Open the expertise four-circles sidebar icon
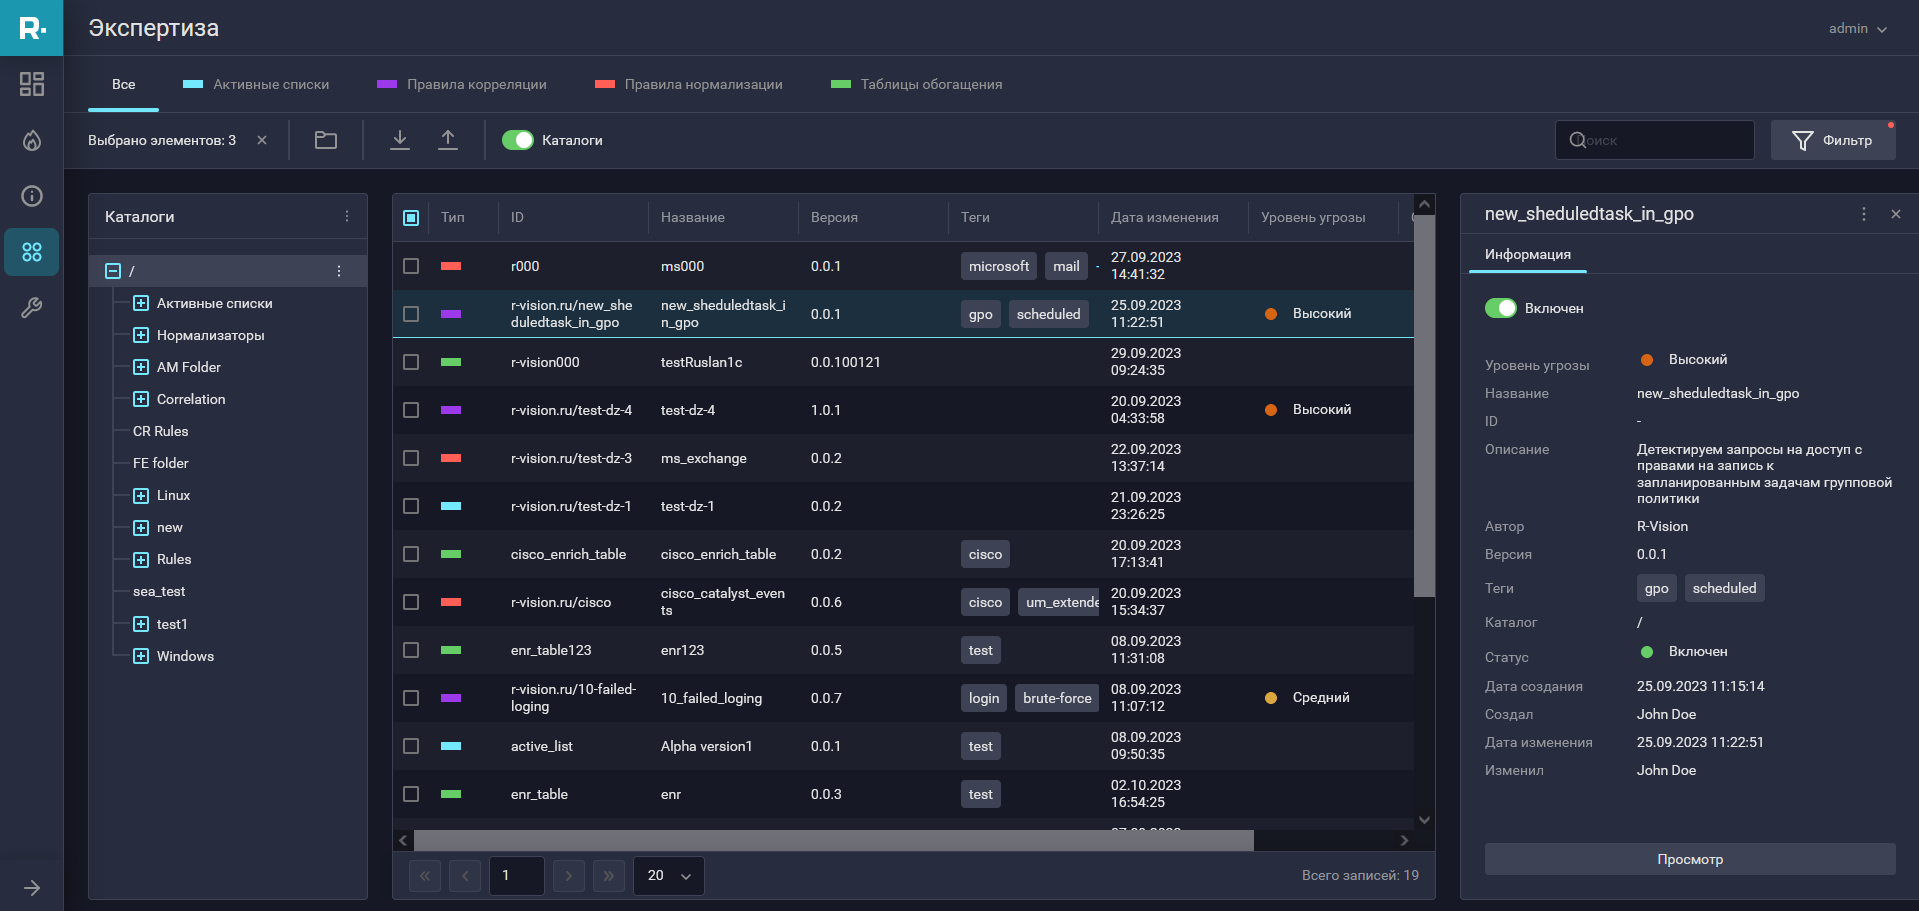 32,252
